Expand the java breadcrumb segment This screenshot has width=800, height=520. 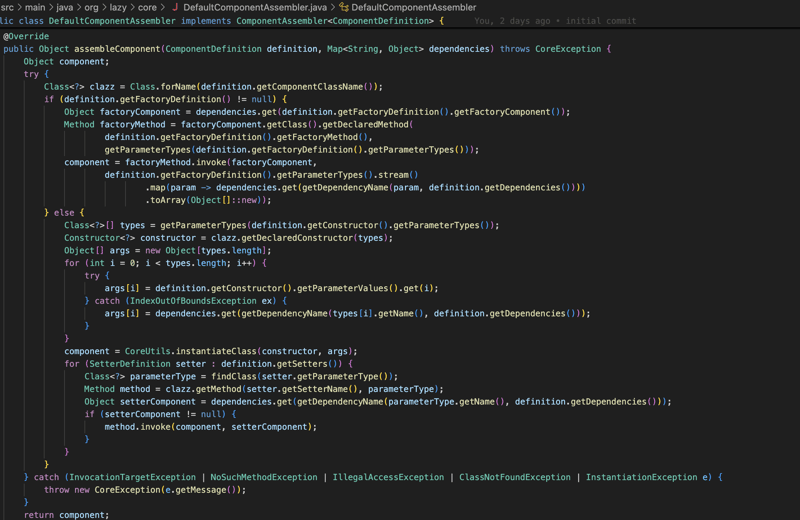click(x=64, y=7)
